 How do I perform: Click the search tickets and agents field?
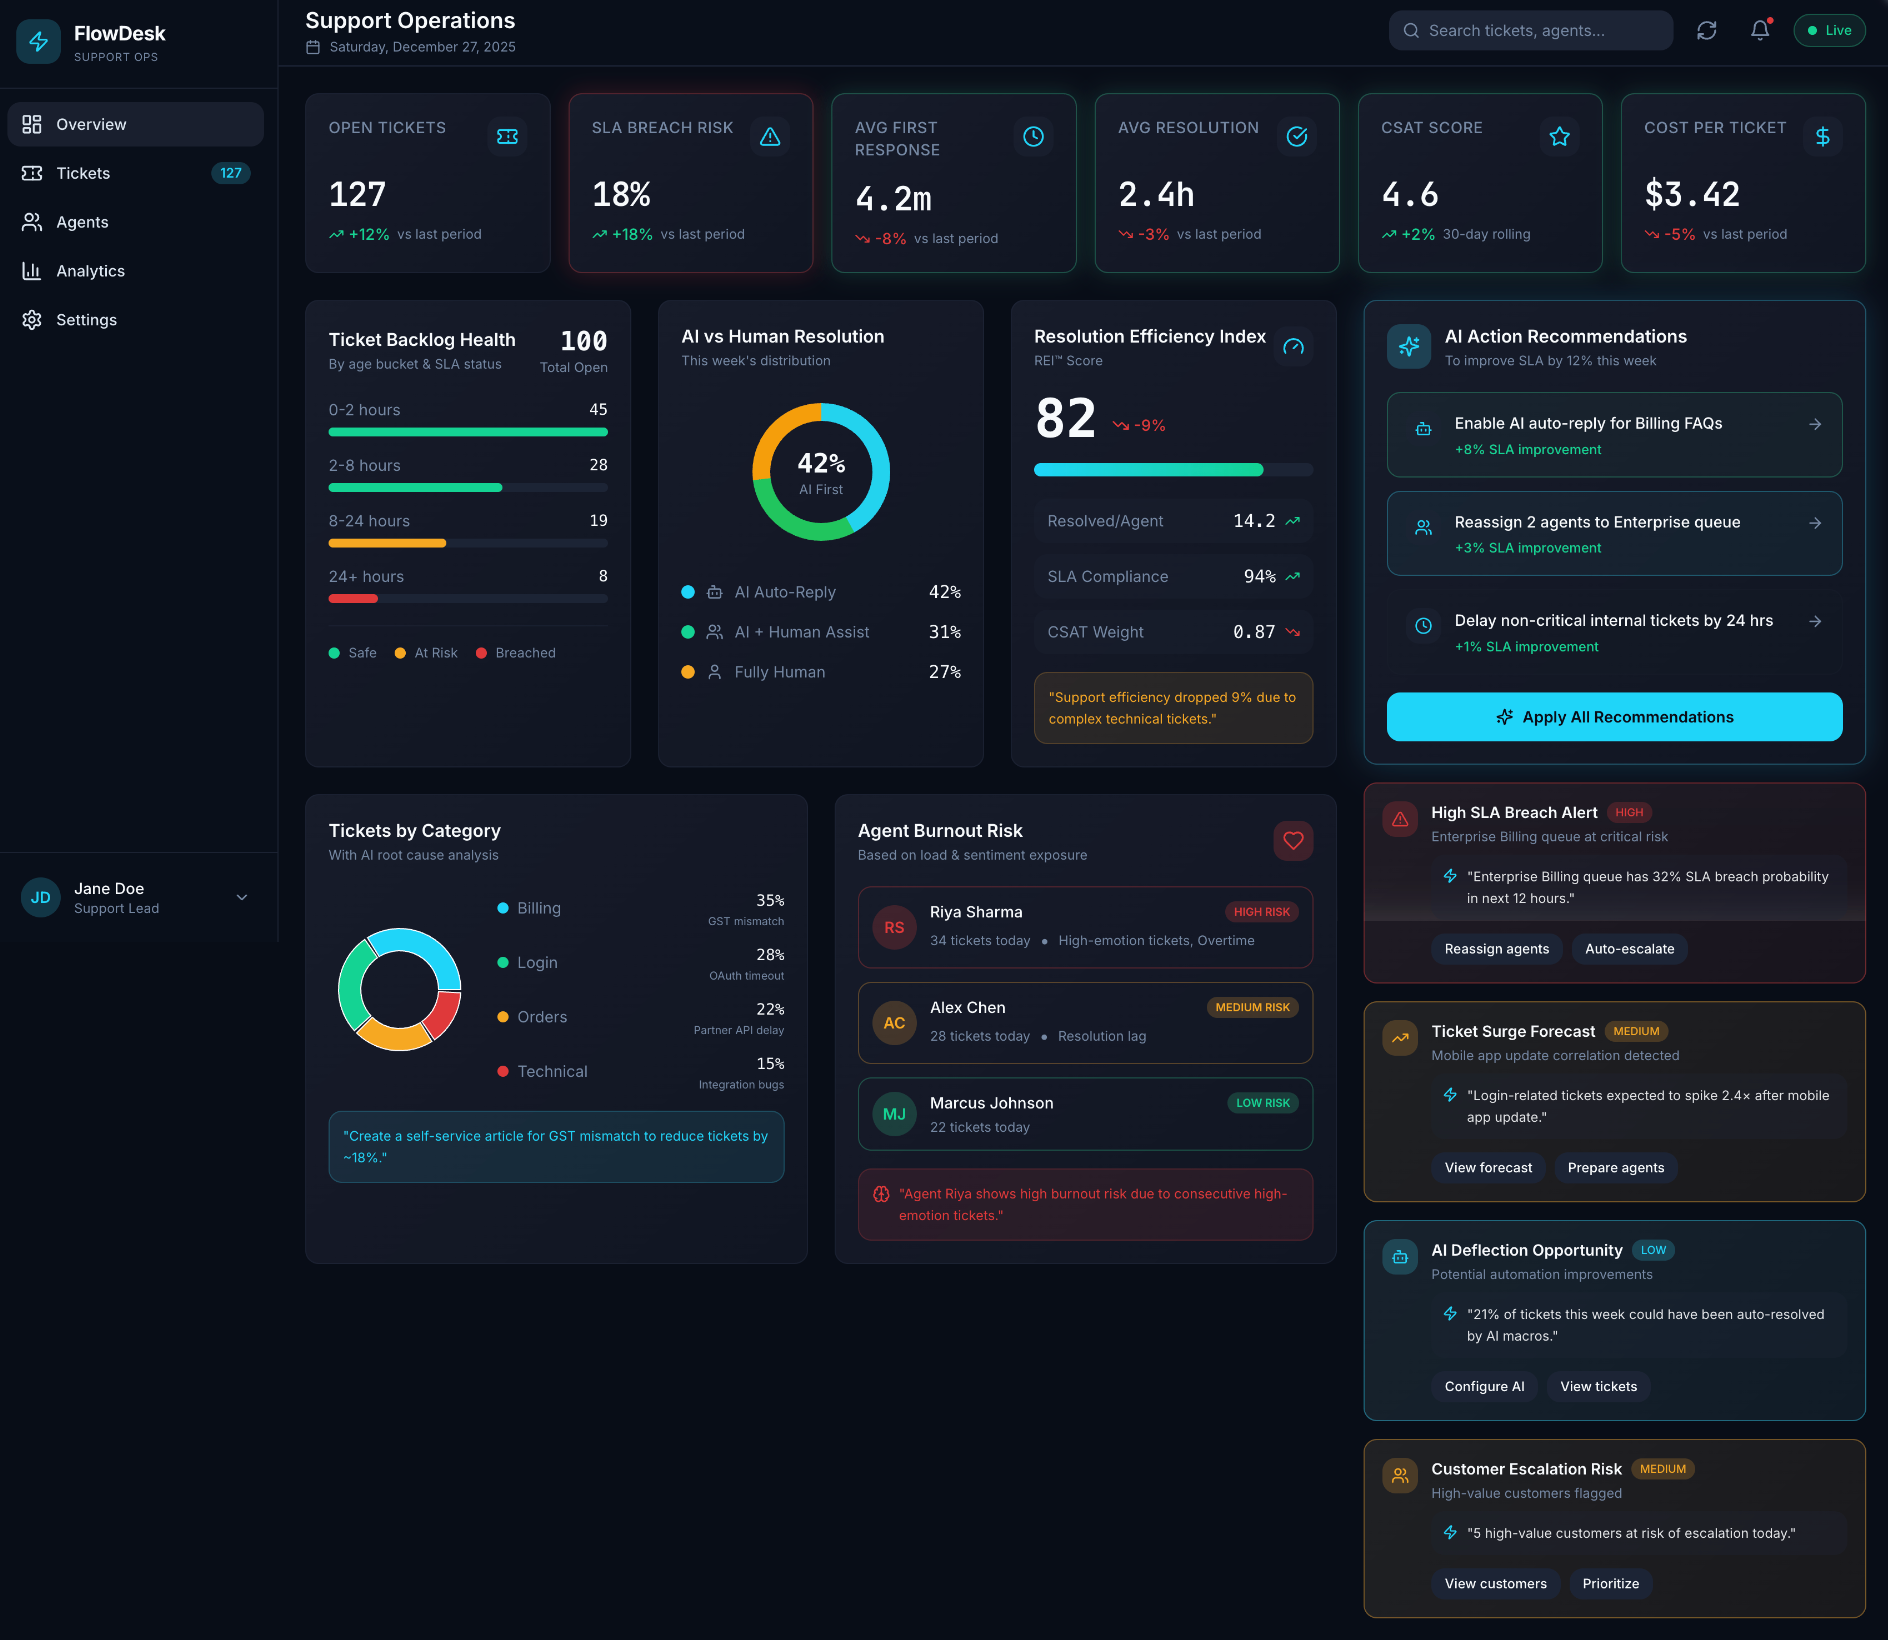click(x=1530, y=31)
